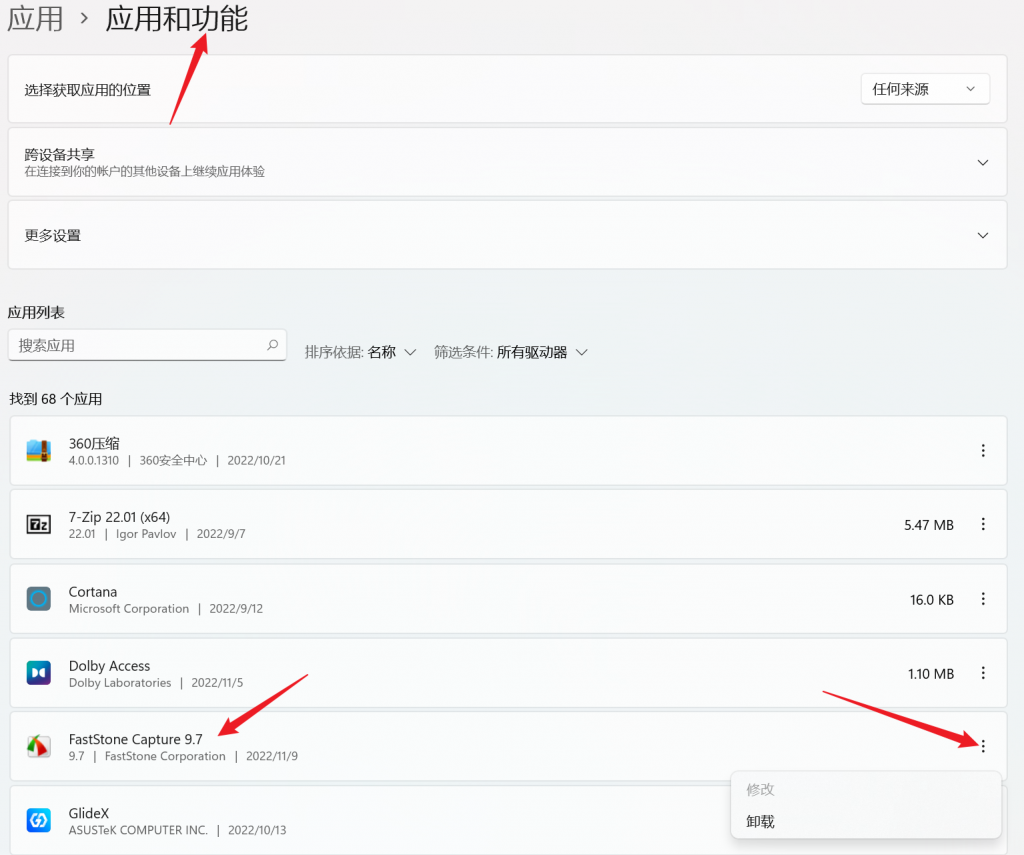This screenshot has width=1024, height=855.
Task: Click the FastStone Capture app icon
Action: (39, 746)
